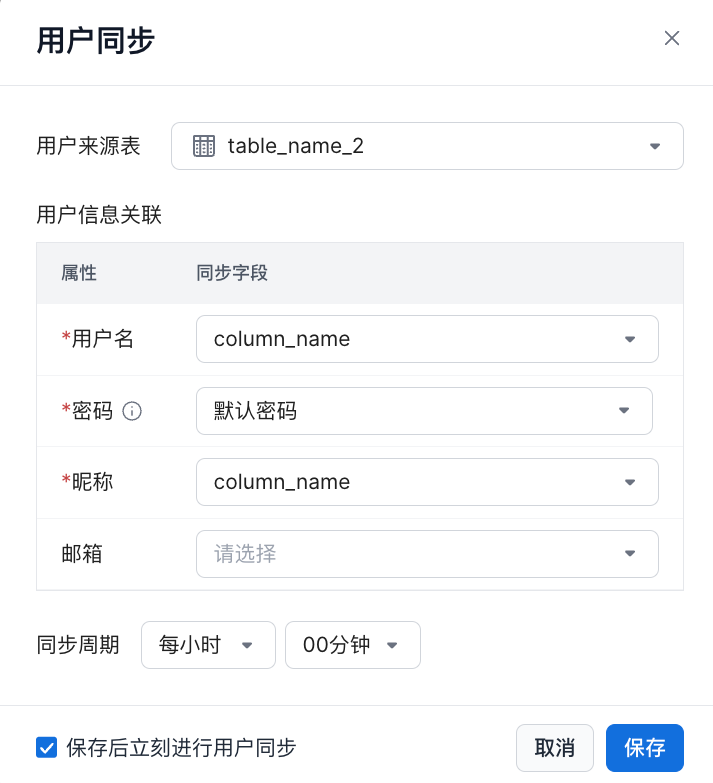Click the table icon in 用户来源表 field
The width and height of the screenshot is (713, 783).
[x=204, y=146]
